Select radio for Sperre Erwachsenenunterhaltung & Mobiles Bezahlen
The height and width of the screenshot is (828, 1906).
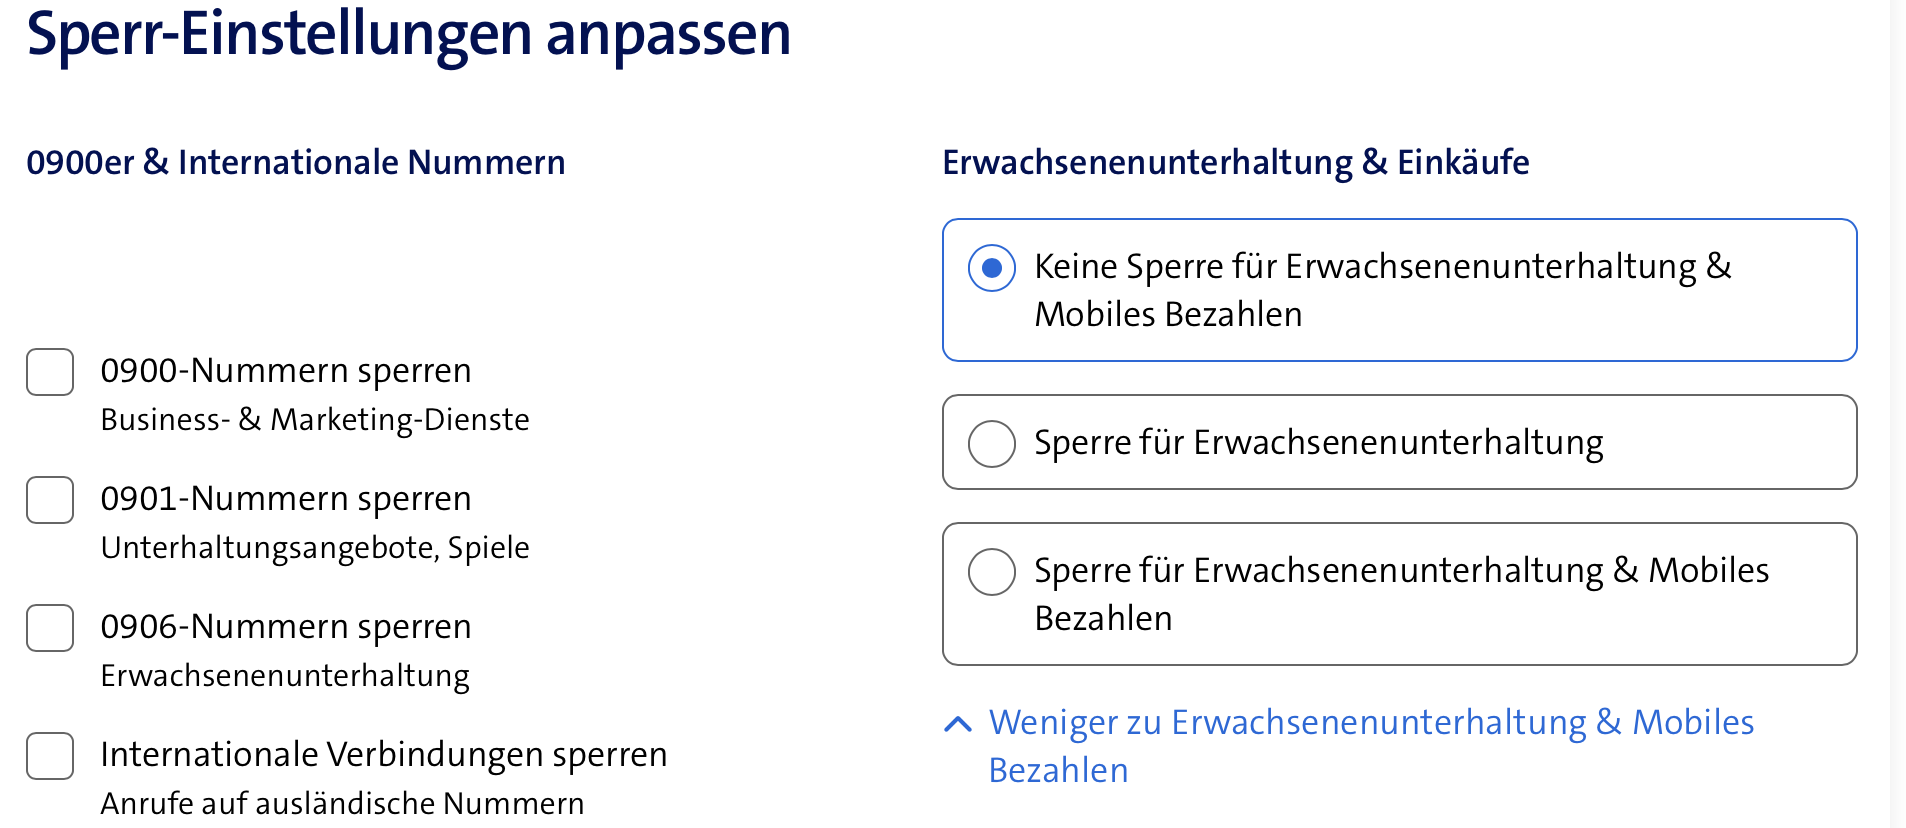tap(992, 572)
